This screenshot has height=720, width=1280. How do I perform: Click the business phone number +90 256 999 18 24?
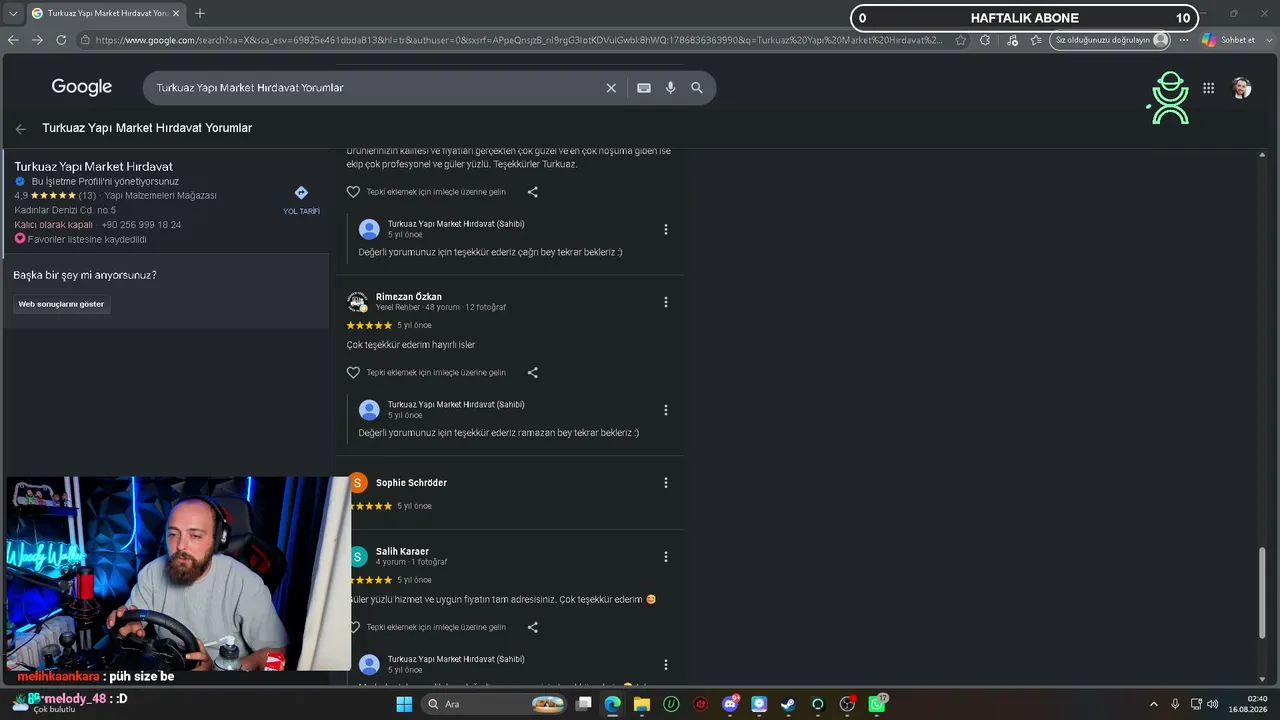141,225
